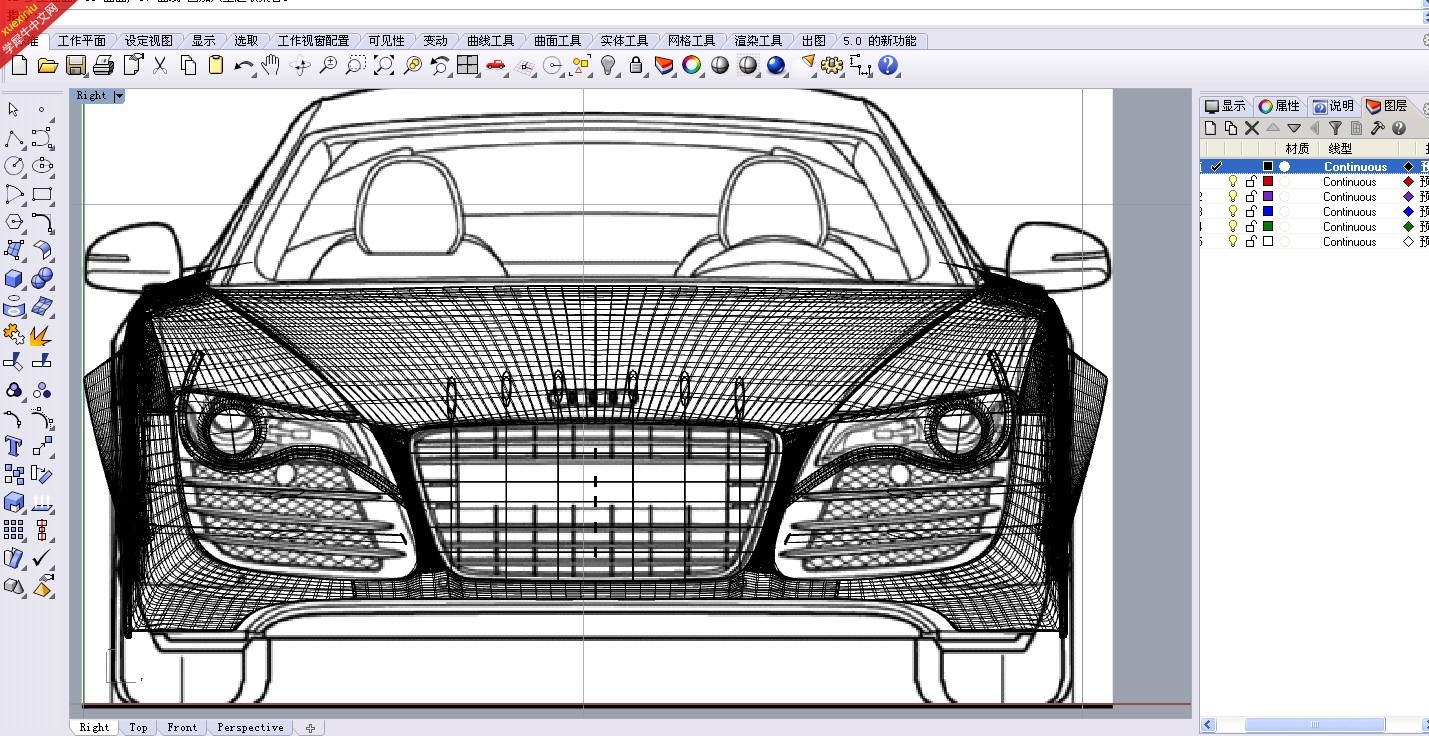Switch to the Front viewport tab
Viewport: 1429px width, 736px height.
click(x=182, y=727)
